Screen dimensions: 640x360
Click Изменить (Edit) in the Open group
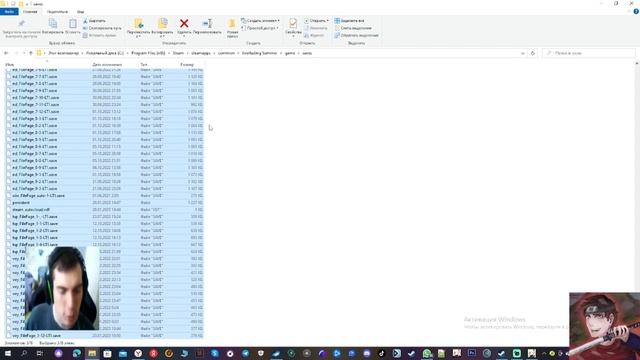coord(316,28)
